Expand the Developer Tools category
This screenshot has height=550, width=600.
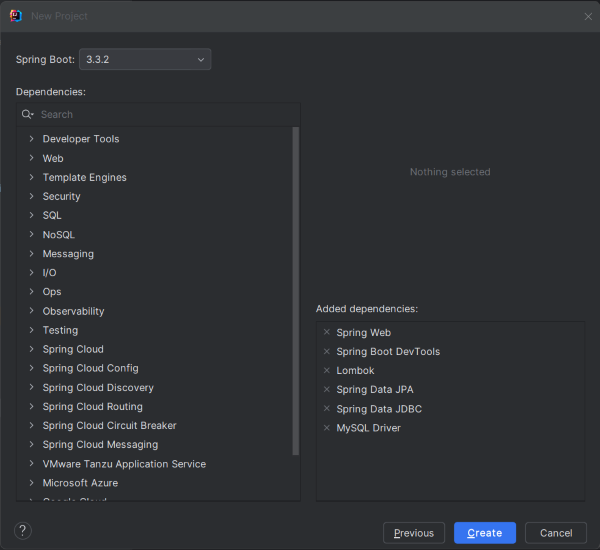[x=31, y=139]
